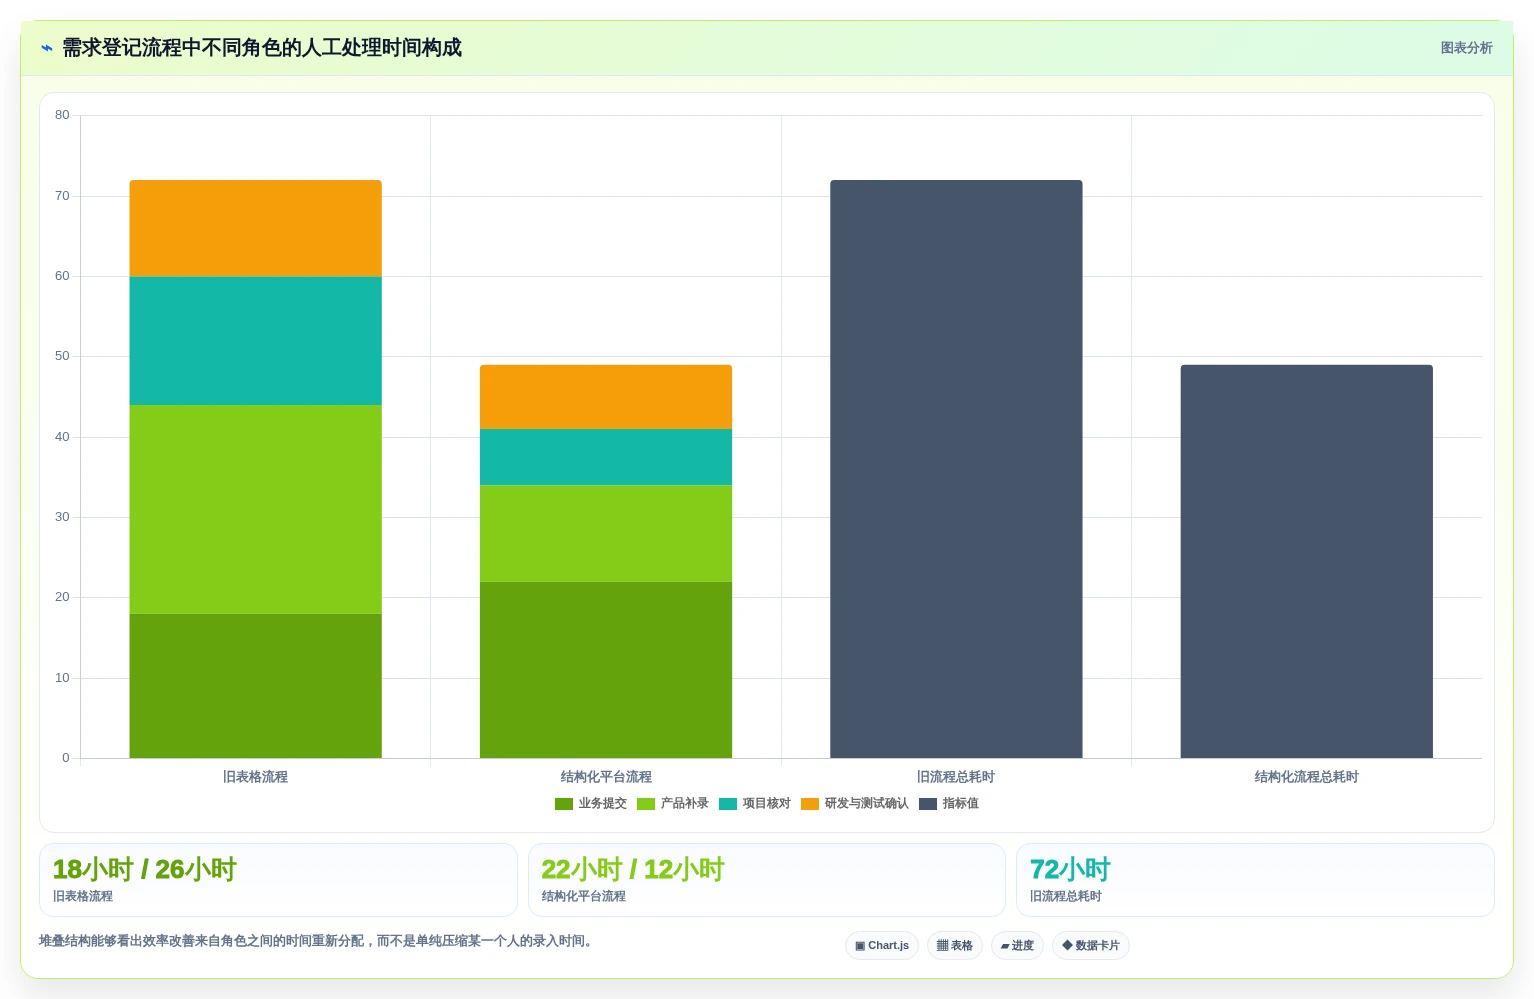
Task: Click the Chart.js tag button
Action: (882, 946)
